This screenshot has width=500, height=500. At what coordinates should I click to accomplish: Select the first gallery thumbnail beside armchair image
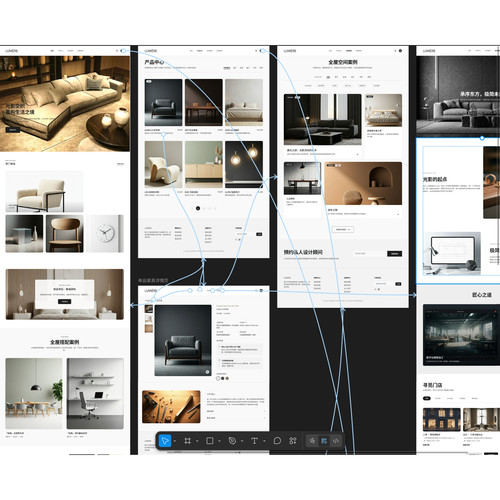click(149, 309)
